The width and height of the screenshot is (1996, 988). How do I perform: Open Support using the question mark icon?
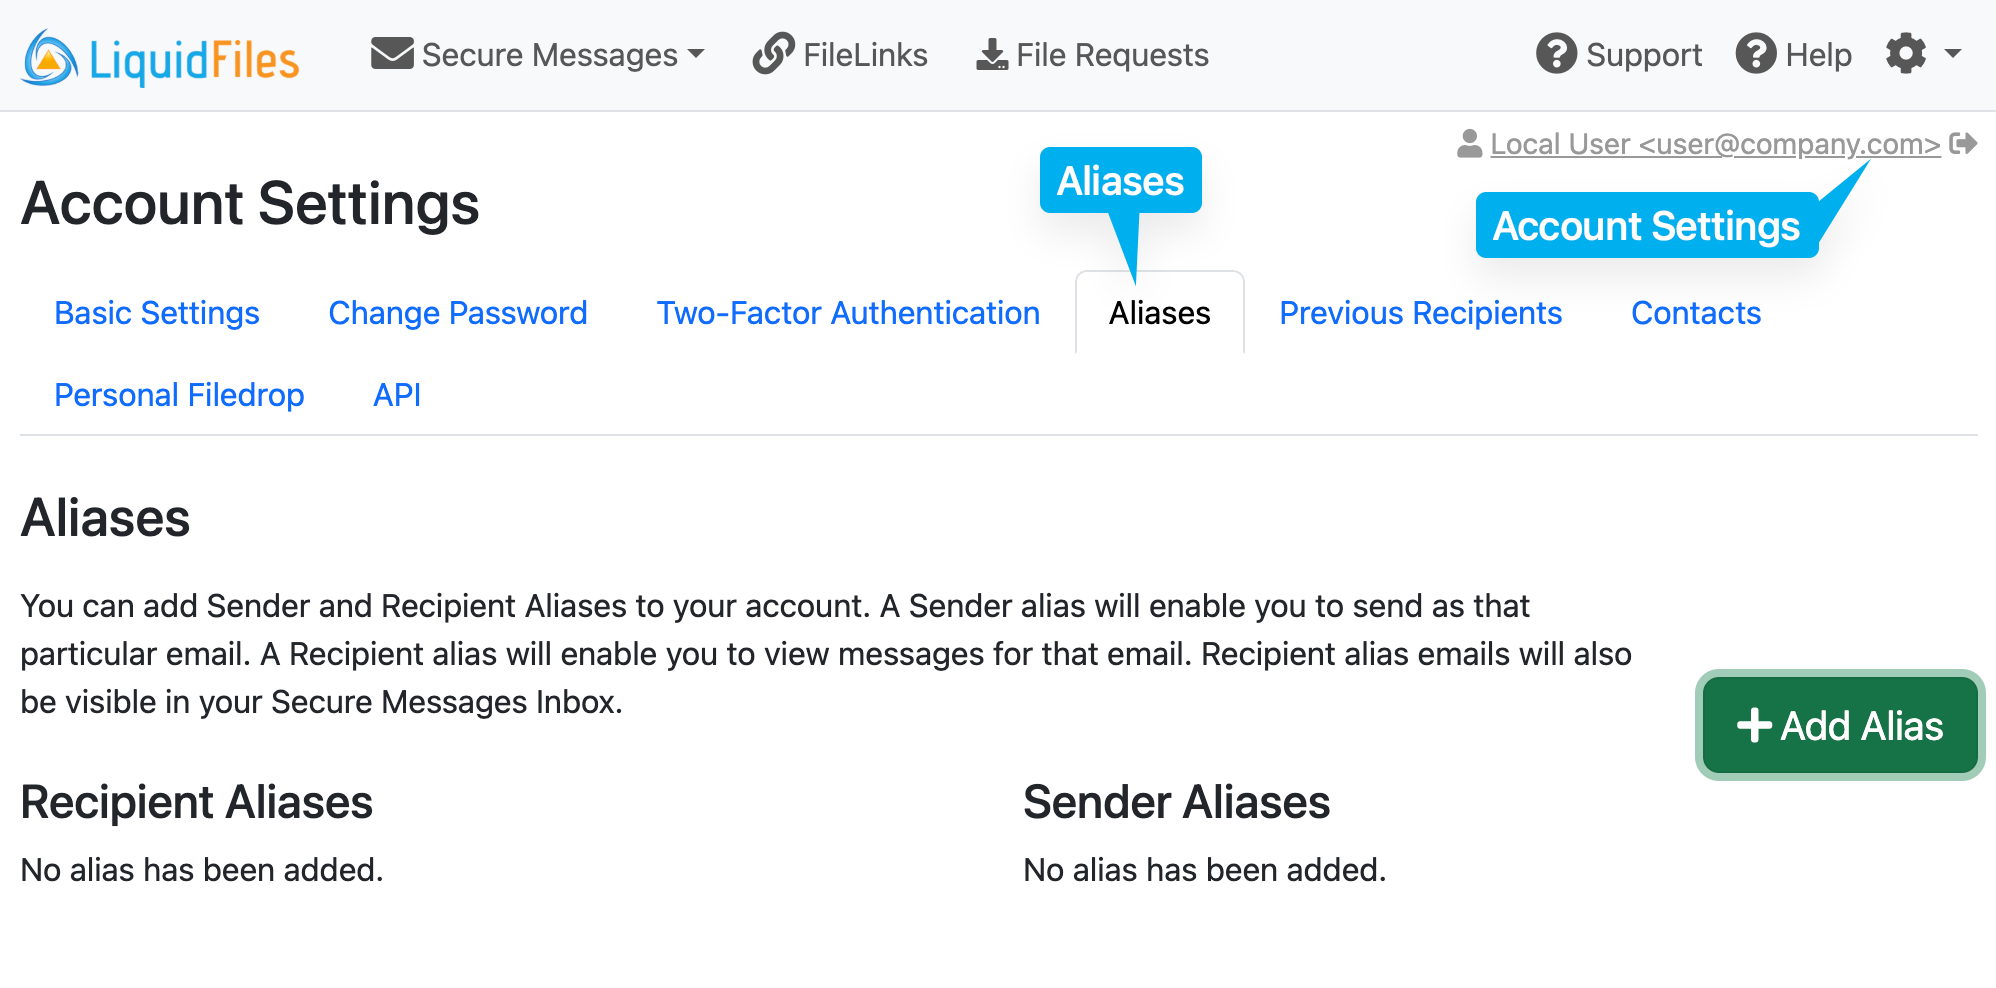click(1556, 54)
